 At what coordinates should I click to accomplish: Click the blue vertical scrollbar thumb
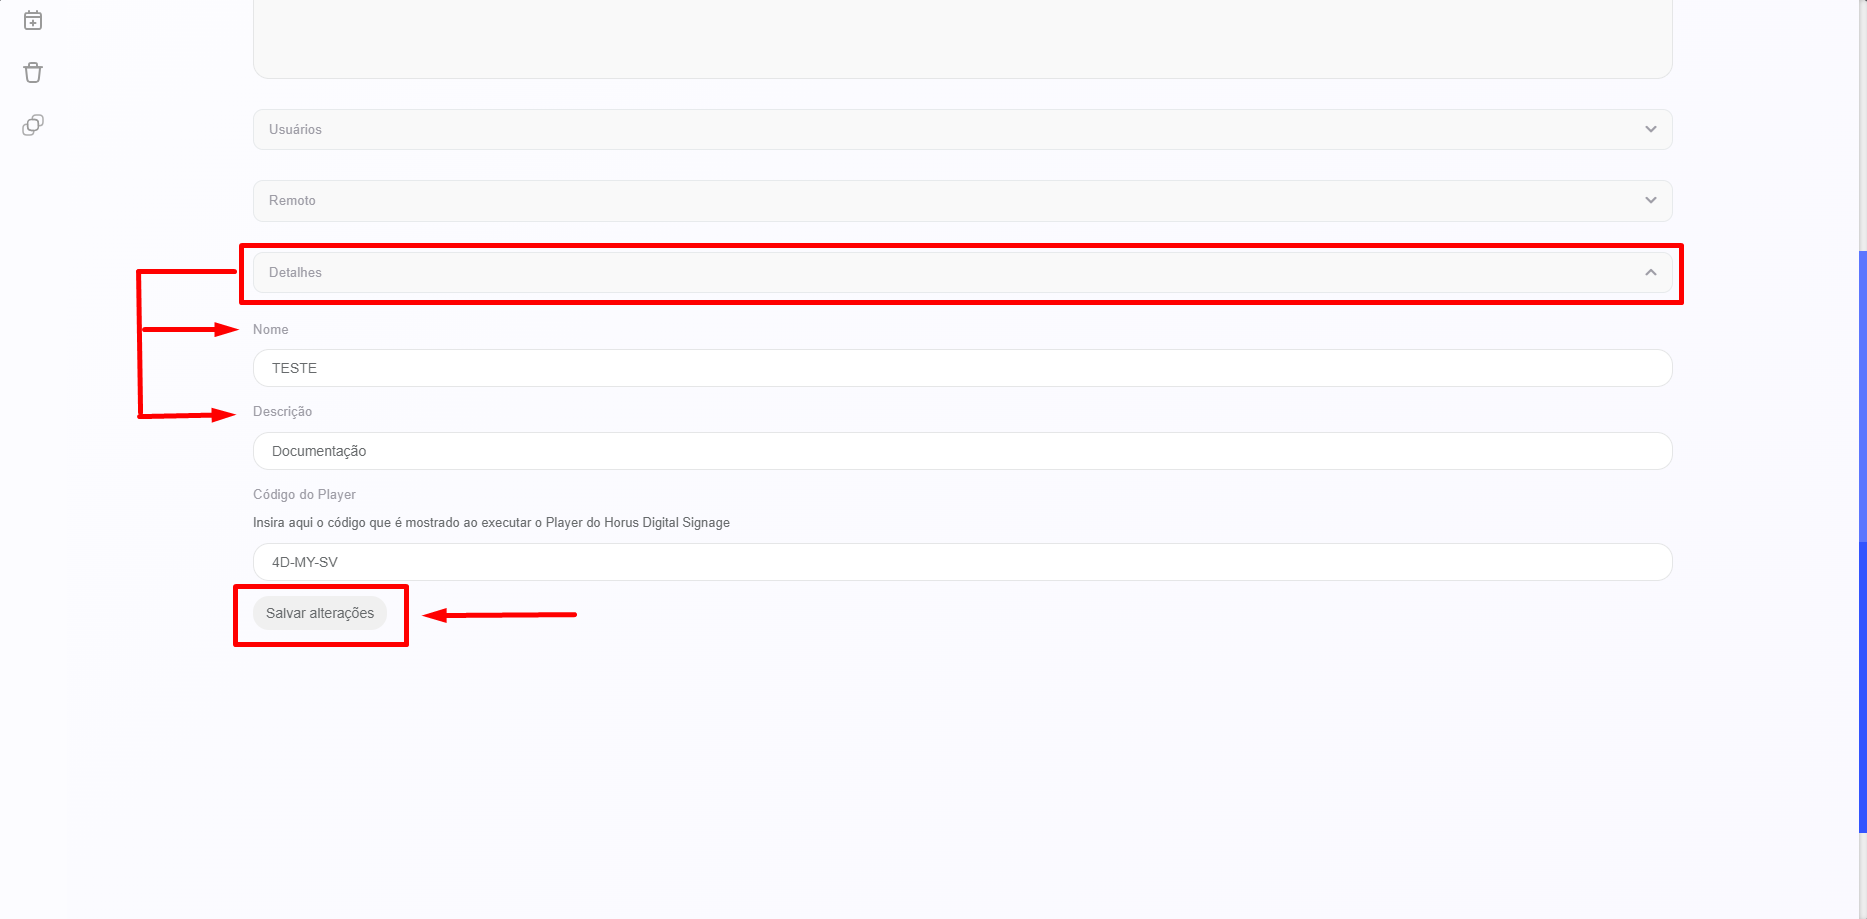(1862, 540)
